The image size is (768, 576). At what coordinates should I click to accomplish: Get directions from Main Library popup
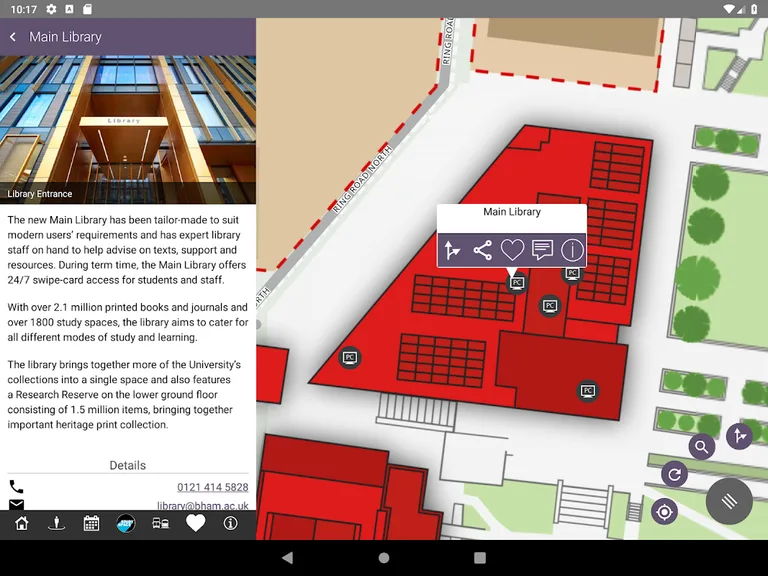452,250
